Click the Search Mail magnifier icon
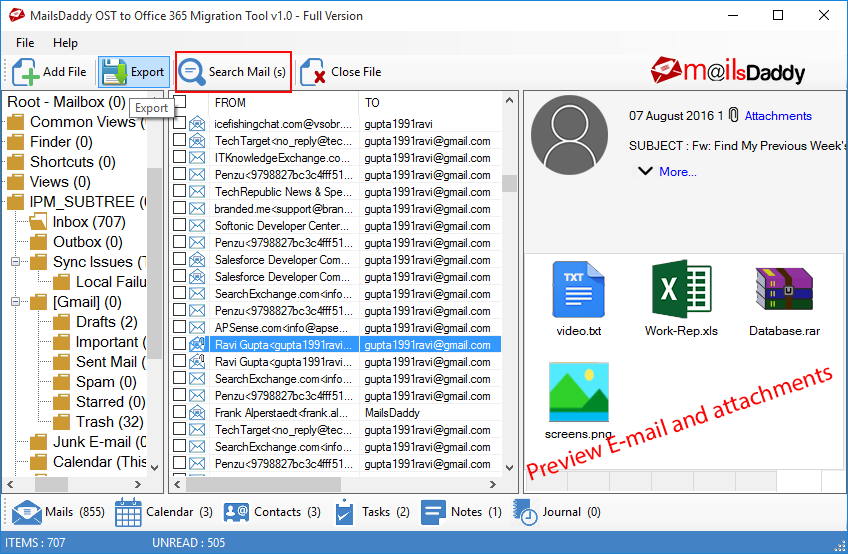848x554 pixels. click(x=192, y=72)
